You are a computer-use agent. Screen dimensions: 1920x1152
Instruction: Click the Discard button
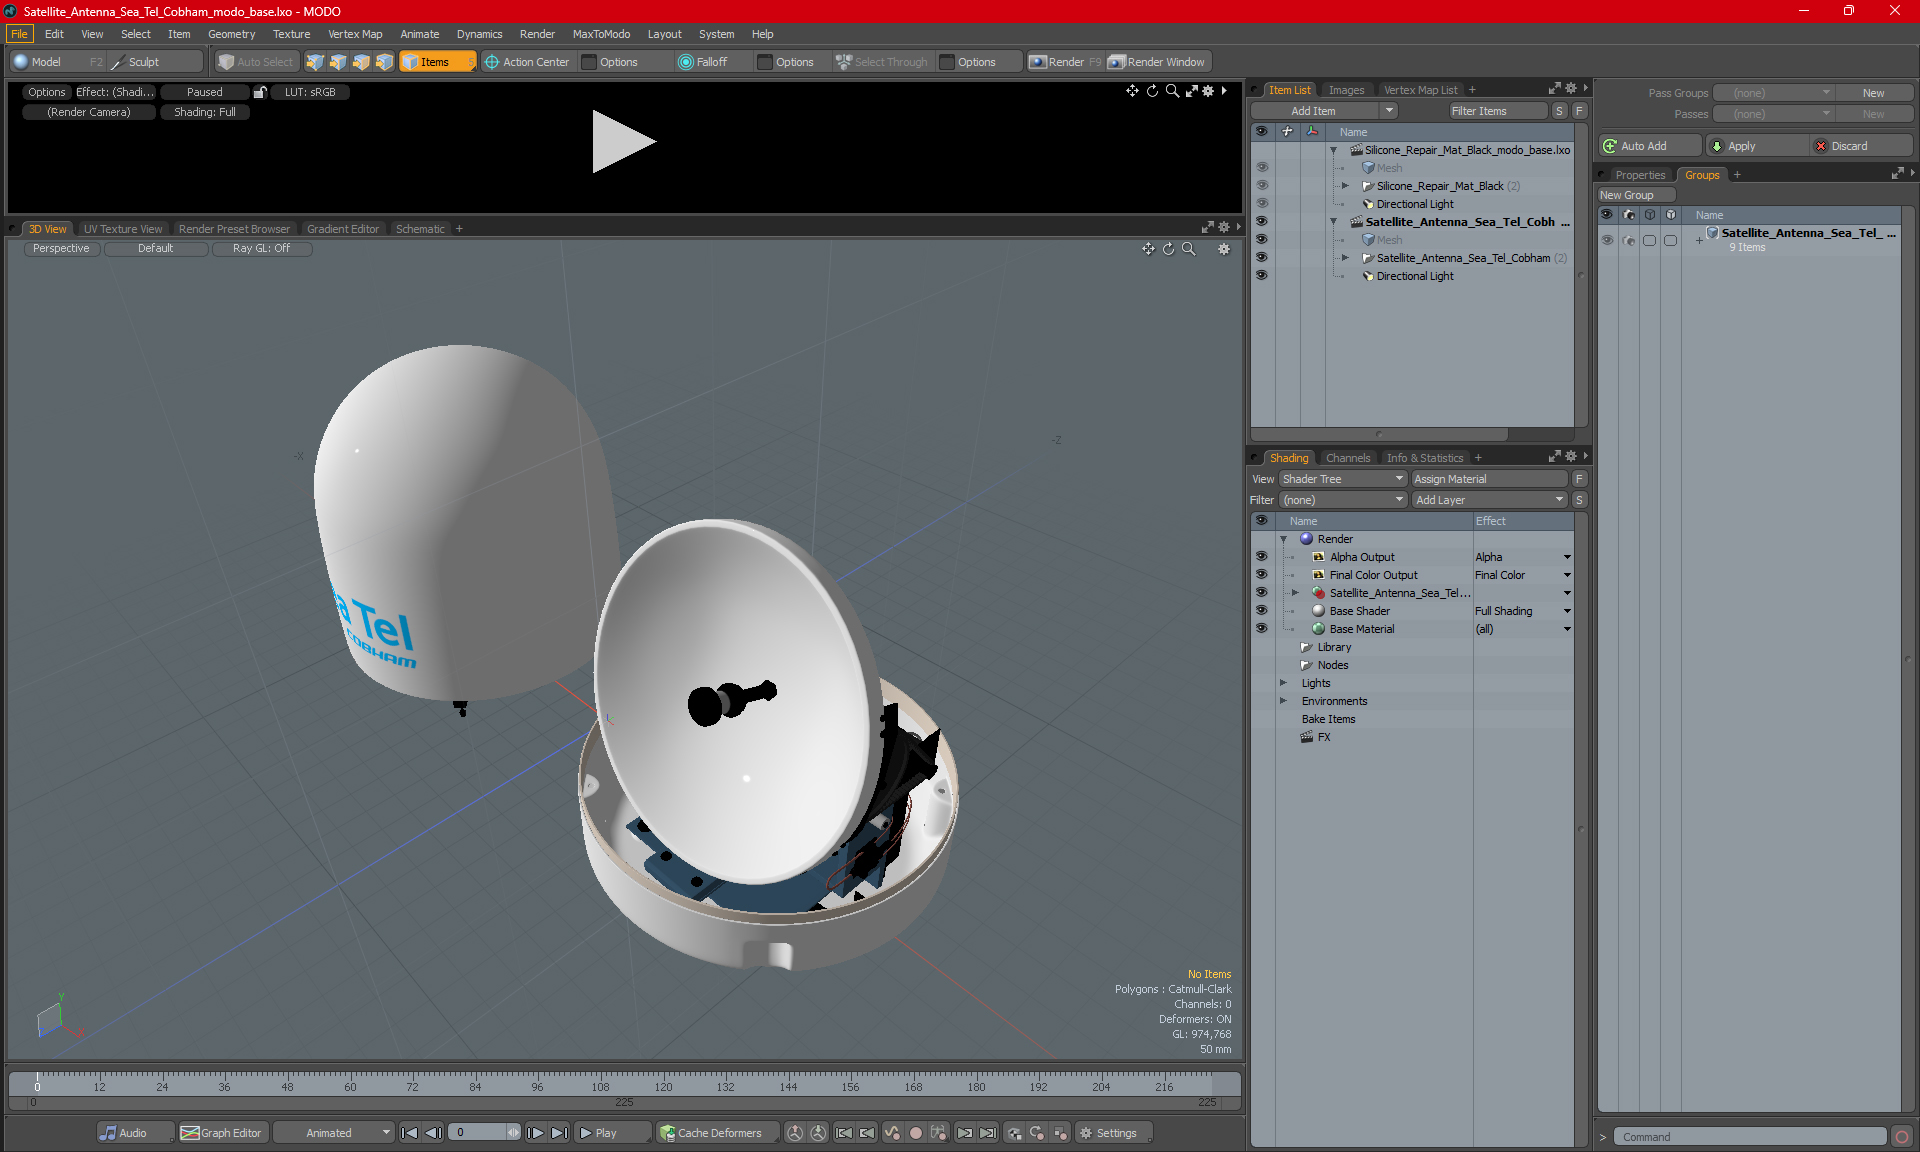[1861, 146]
